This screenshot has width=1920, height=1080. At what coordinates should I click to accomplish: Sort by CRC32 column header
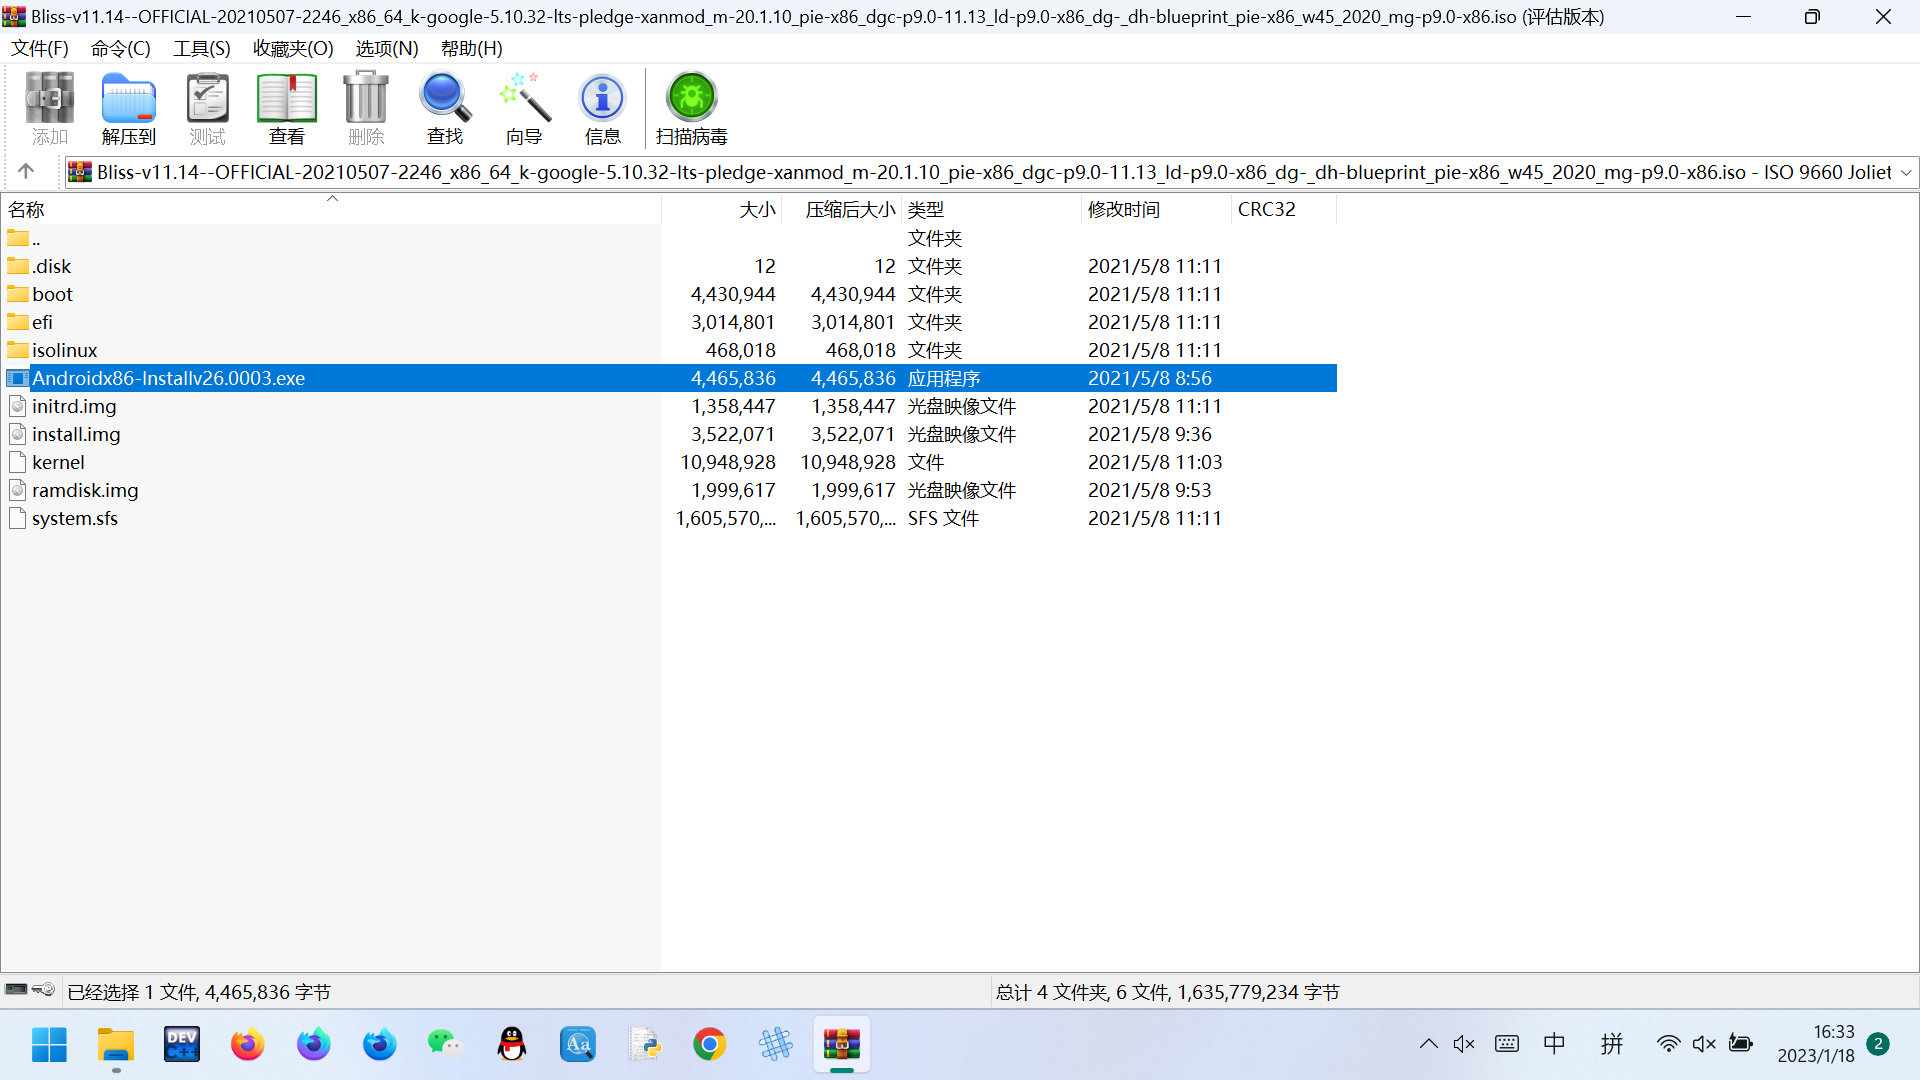point(1284,209)
